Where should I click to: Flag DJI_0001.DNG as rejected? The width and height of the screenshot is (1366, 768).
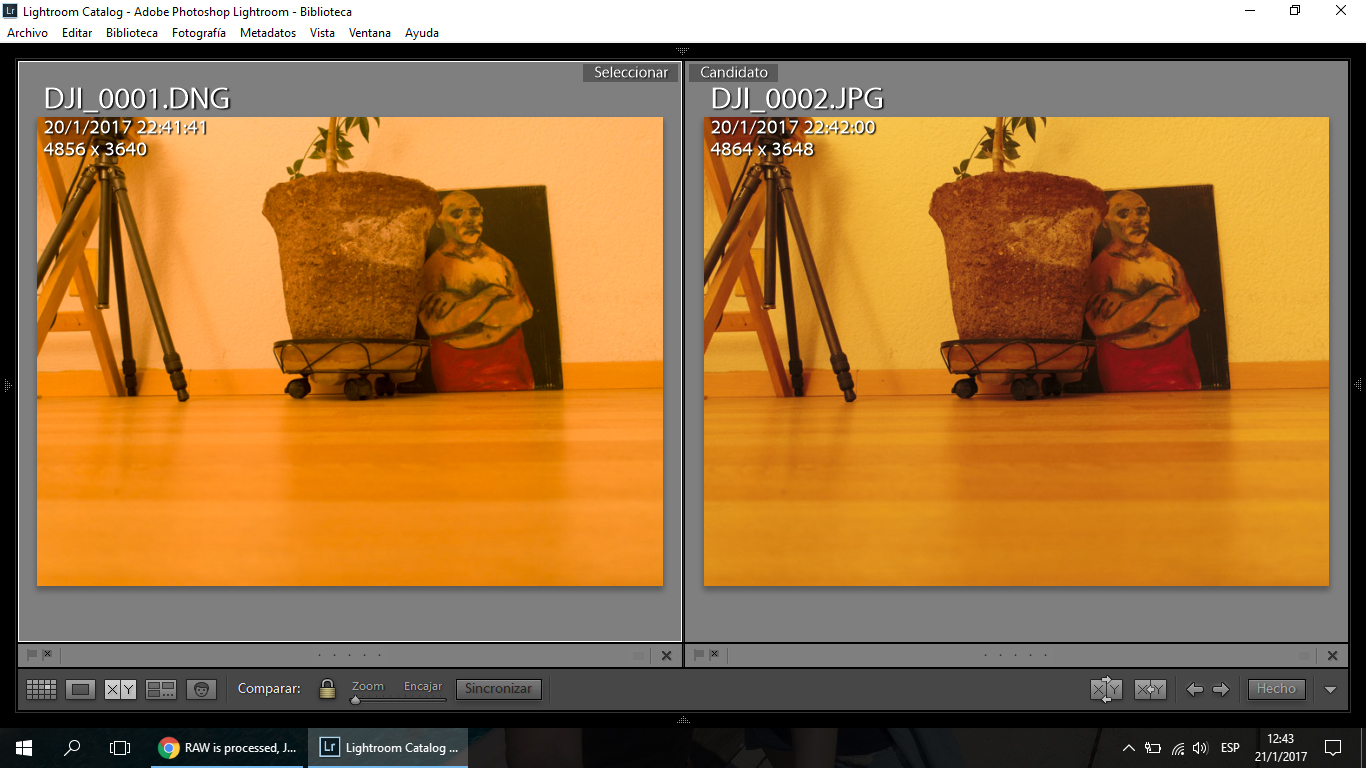coord(47,655)
